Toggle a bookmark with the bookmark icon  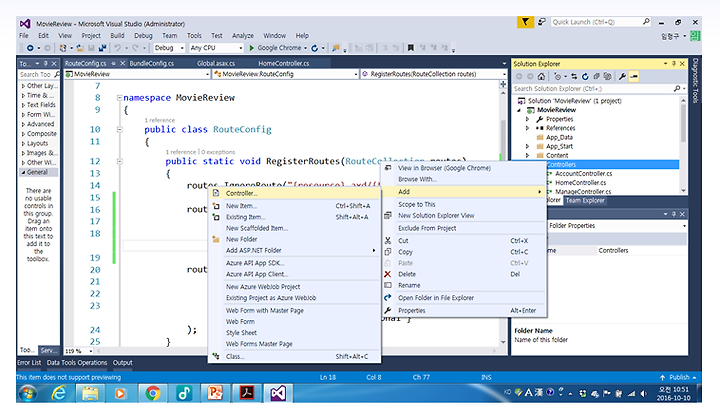click(x=411, y=48)
